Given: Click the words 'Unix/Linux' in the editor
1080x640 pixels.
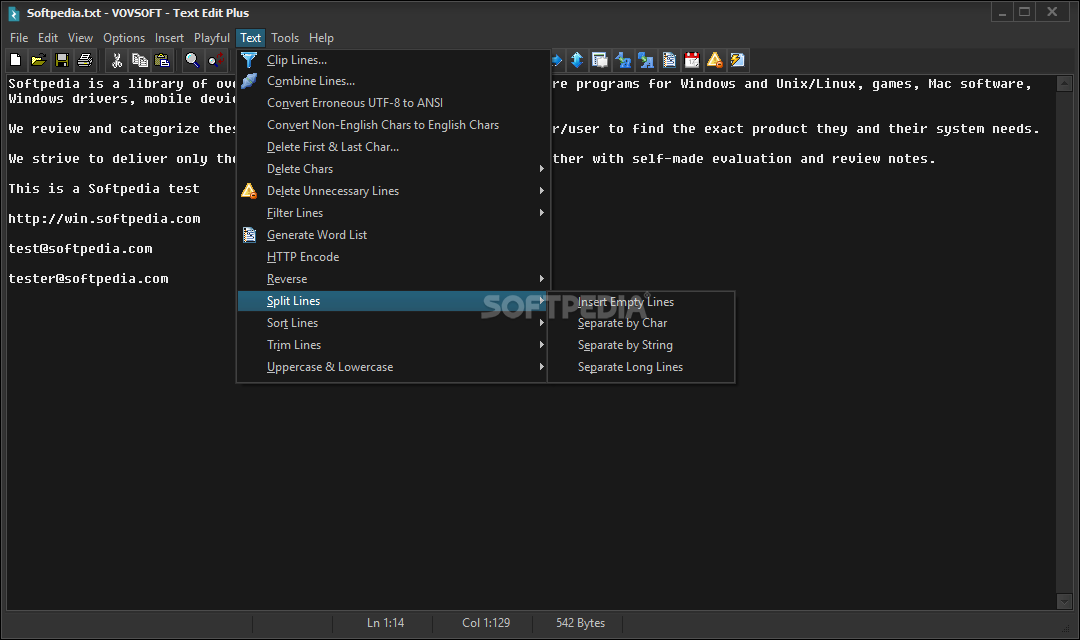Looking at the screenshot, I should pos(816,84).
